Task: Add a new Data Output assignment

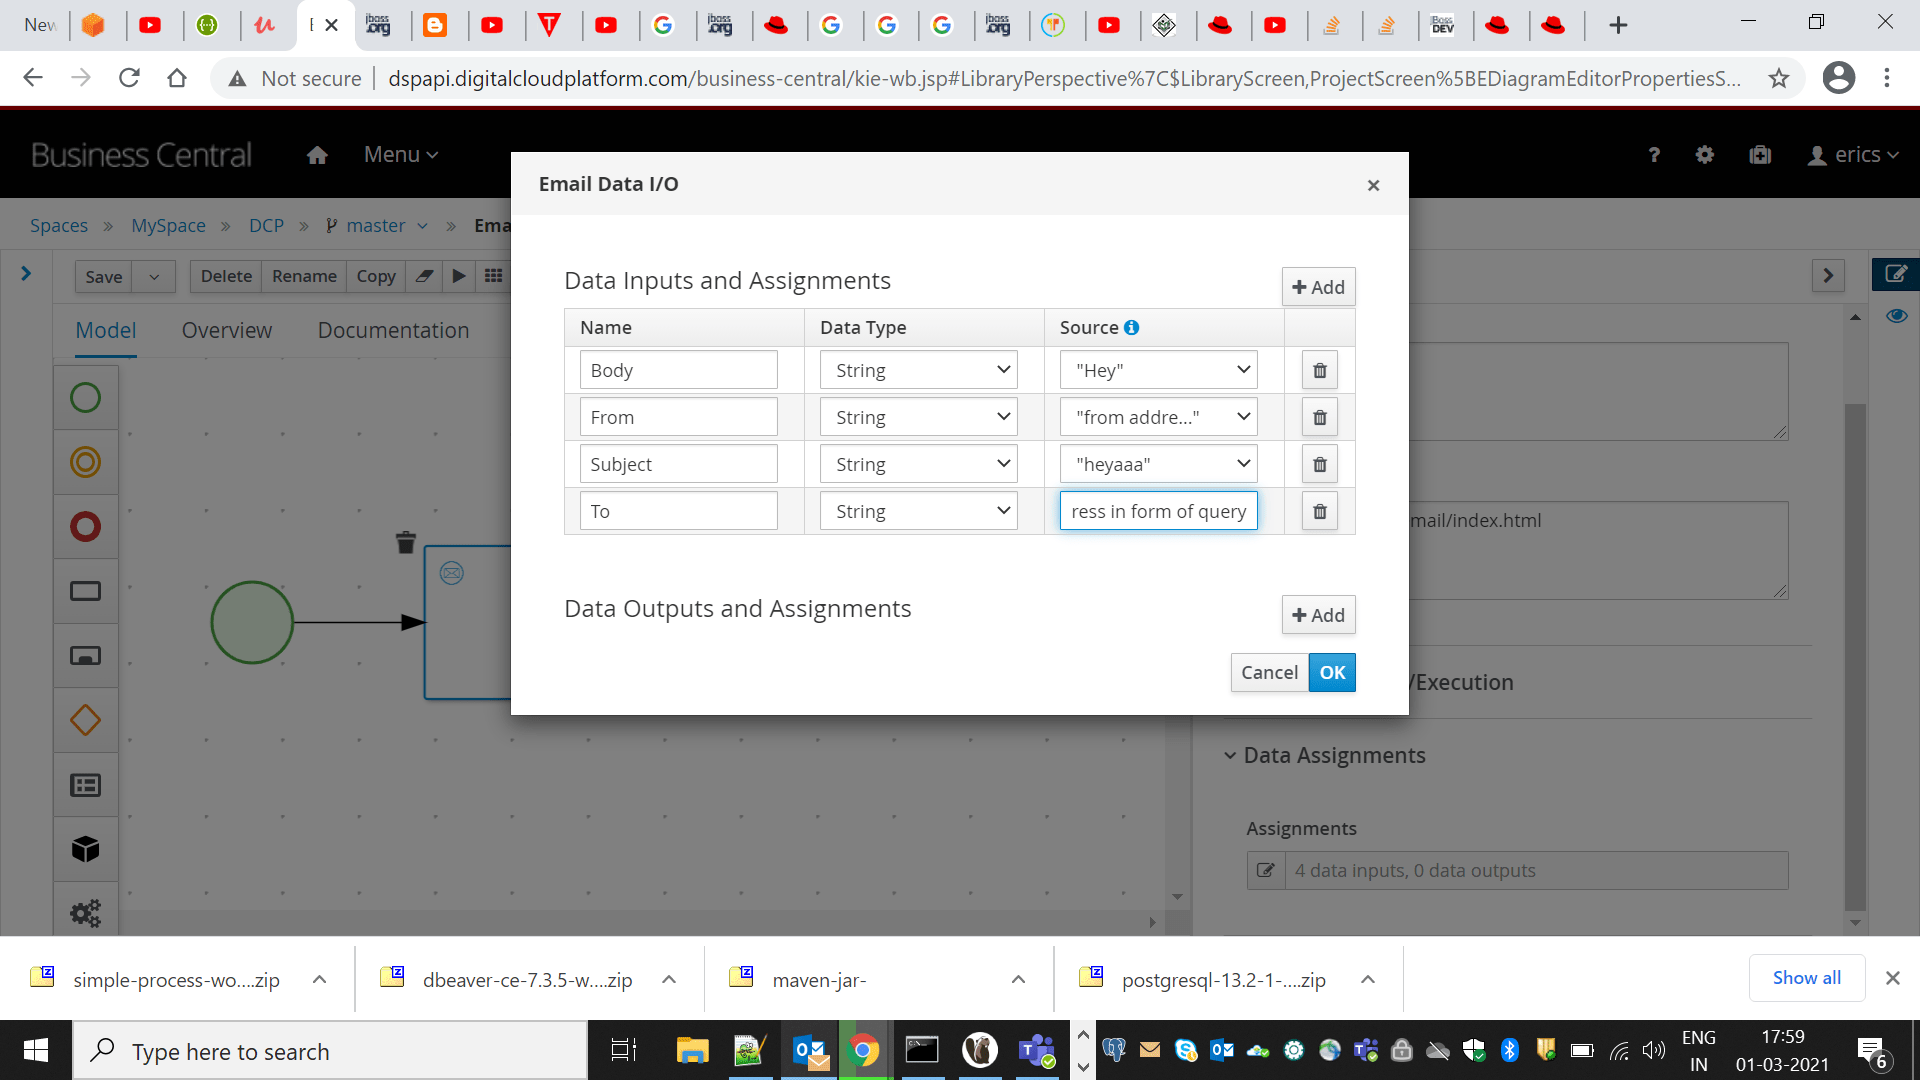Action: point(1318,615)
